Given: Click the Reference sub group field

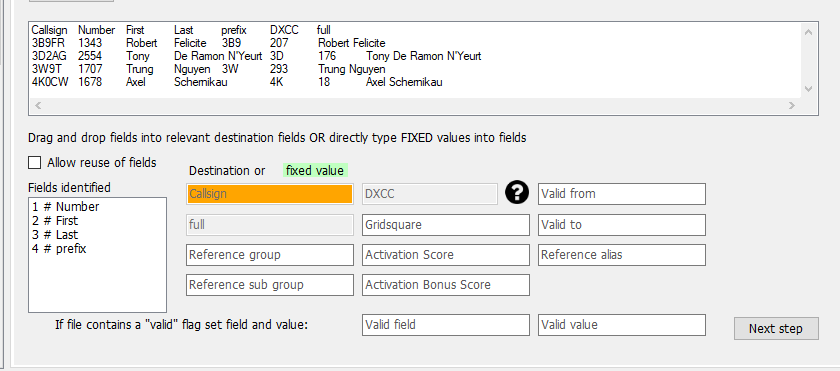Looking at the screenshot, I should pos(270,285).
